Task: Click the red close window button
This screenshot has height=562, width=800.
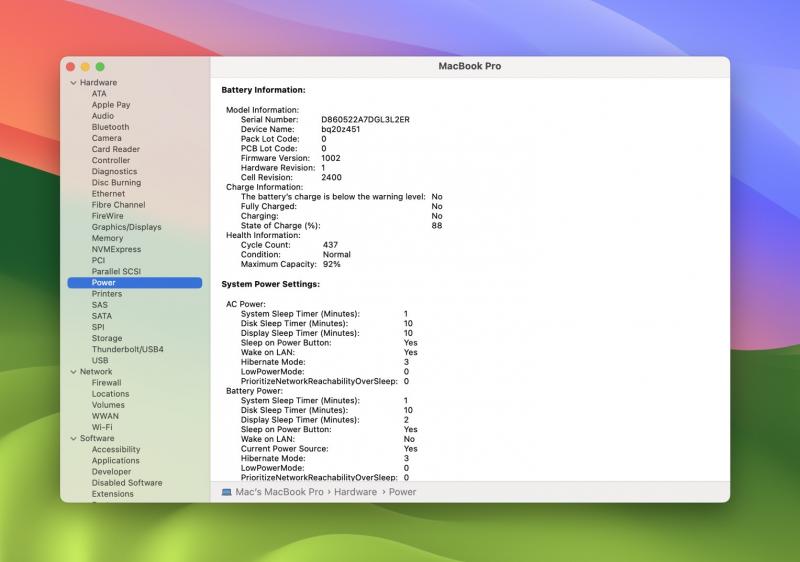Action: (x=71, y=66)
